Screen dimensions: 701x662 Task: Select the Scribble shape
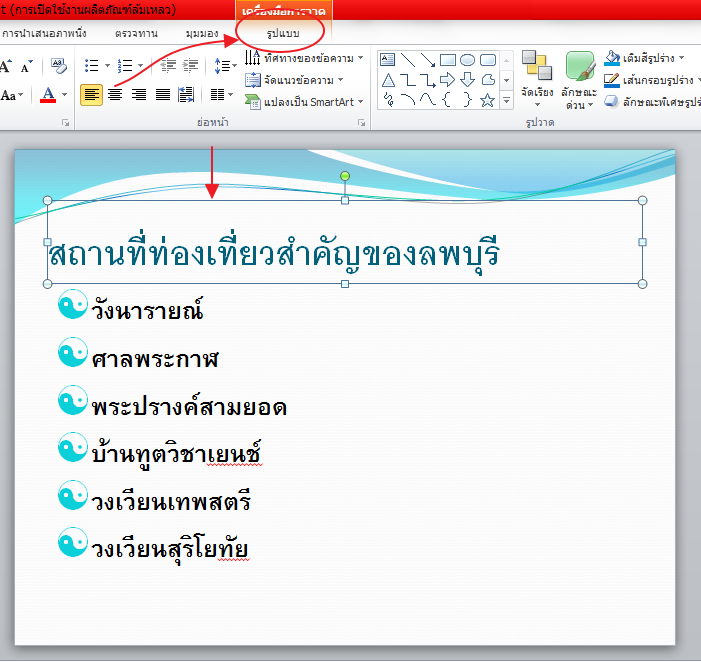388,99
